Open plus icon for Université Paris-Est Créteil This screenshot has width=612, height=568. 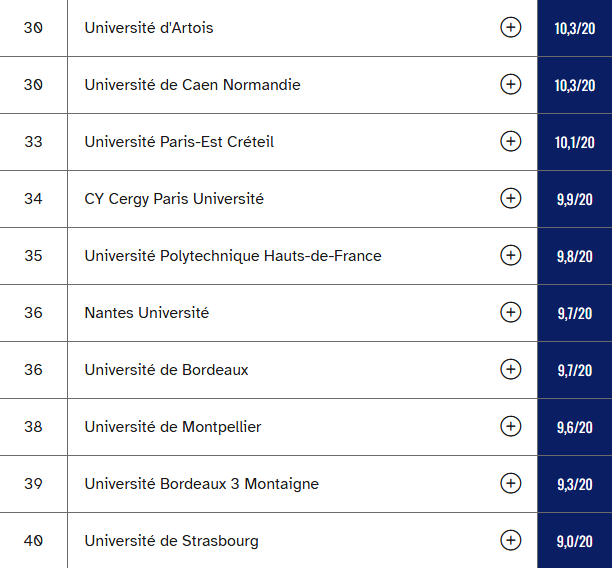pyautogui.click(x=511, y=142)
